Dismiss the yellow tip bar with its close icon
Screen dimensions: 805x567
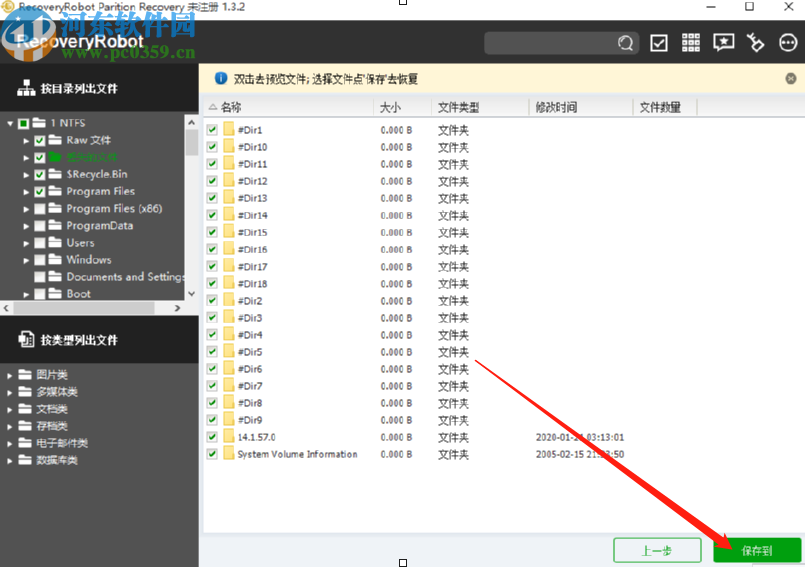(x=791, y=78)
